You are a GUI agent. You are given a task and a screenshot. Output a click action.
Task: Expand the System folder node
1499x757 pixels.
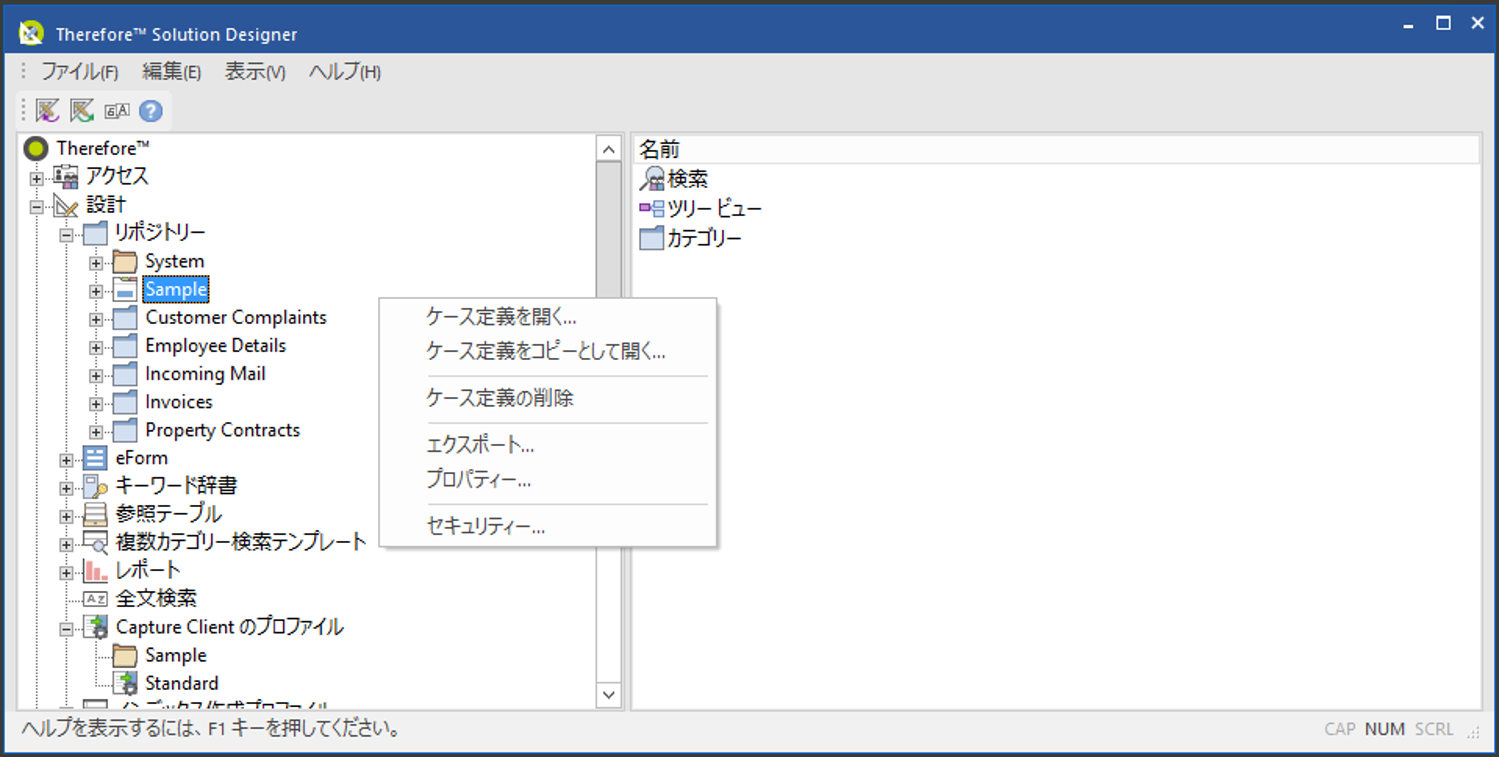click(x=96, y=263)
